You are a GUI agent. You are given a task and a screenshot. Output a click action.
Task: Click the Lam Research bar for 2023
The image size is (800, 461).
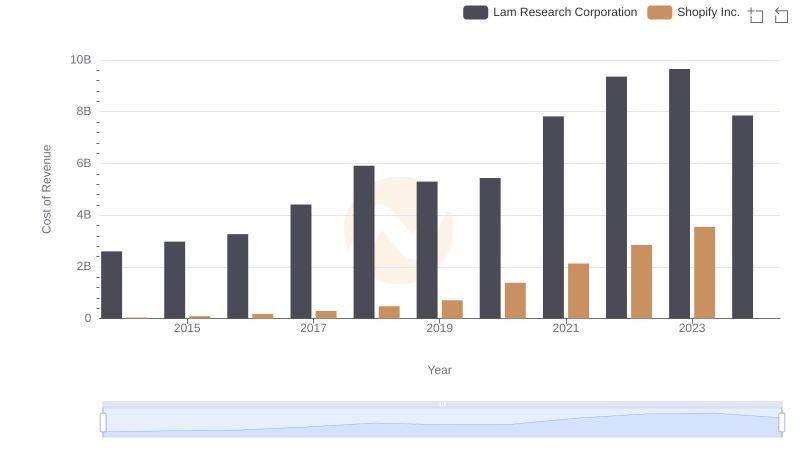[x=679, y=194]
